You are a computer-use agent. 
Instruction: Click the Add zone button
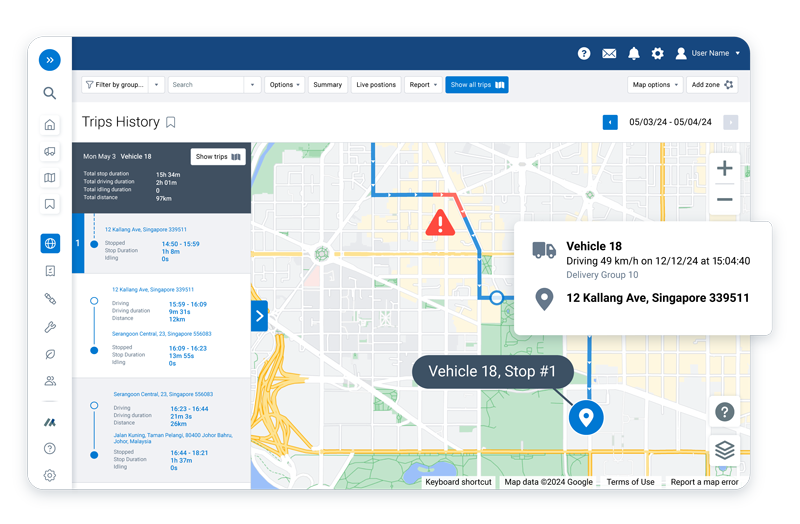(x=712, y=85)
